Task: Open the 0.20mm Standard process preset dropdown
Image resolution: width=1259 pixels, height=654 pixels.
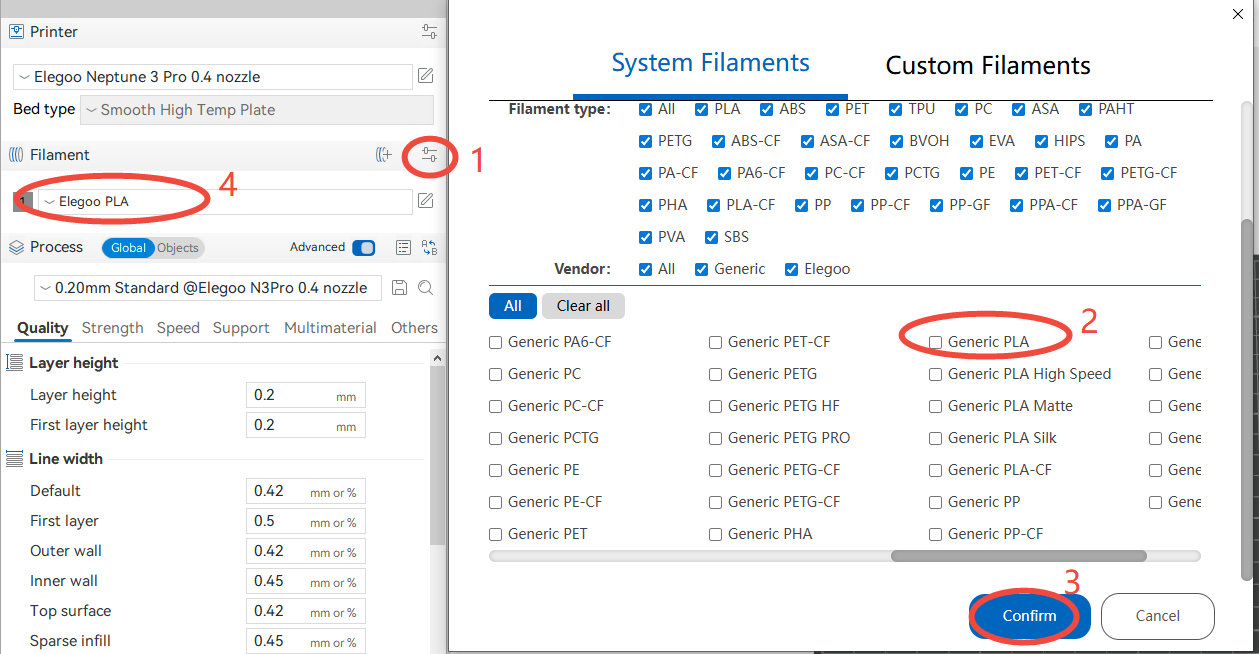Action: (x=207, y=288)
